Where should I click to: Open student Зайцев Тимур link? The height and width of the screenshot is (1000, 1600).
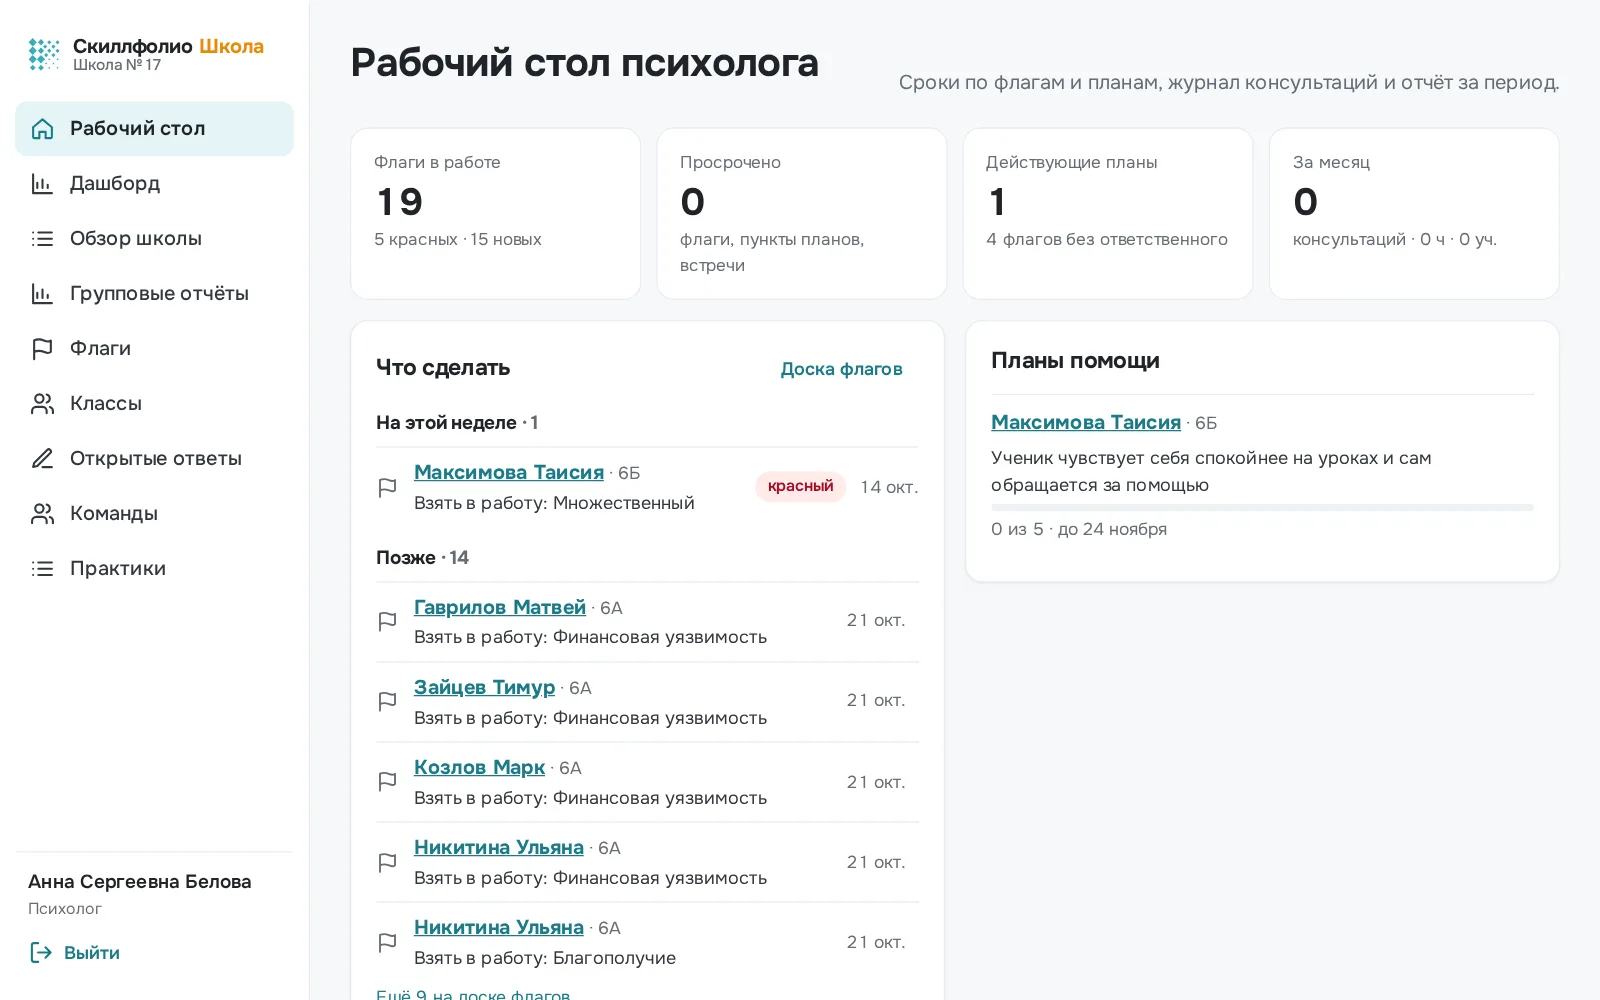coord(484,688)
